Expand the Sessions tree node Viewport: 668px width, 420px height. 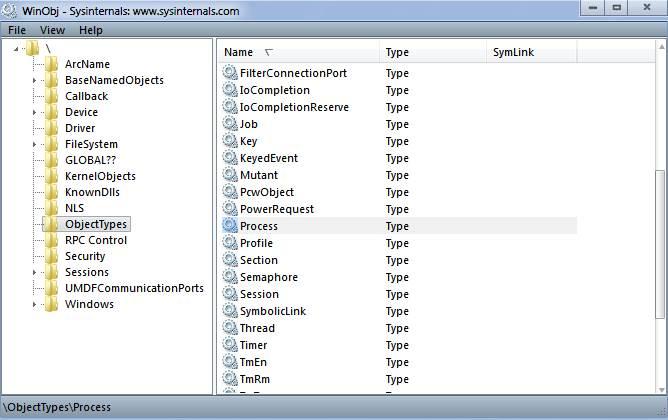pyautogui.click(x=34, y=272)
